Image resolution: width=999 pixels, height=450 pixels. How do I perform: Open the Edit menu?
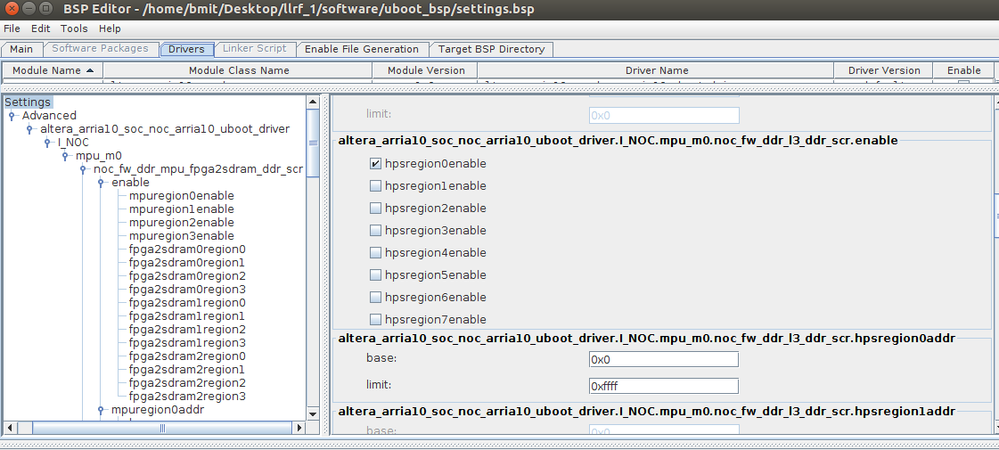pos(41,29)
